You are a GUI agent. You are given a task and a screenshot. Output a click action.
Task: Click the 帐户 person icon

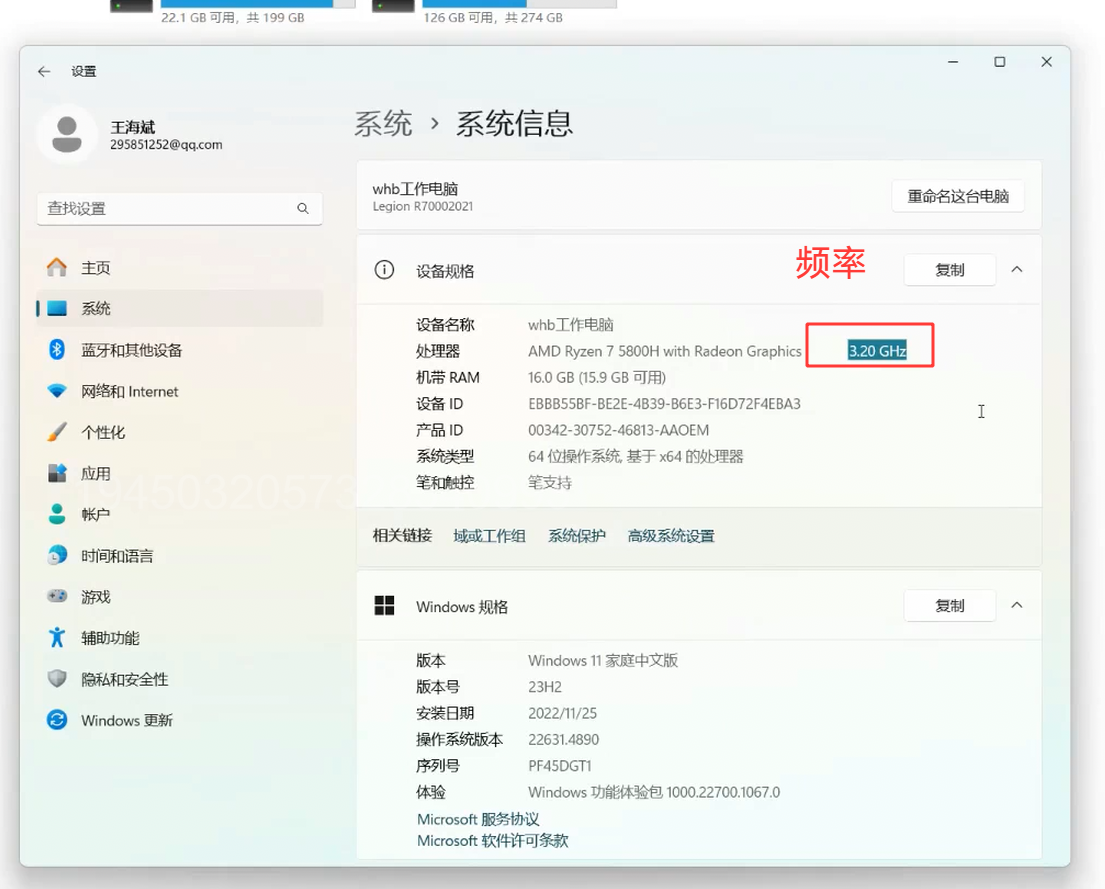[x=57, y=514]
